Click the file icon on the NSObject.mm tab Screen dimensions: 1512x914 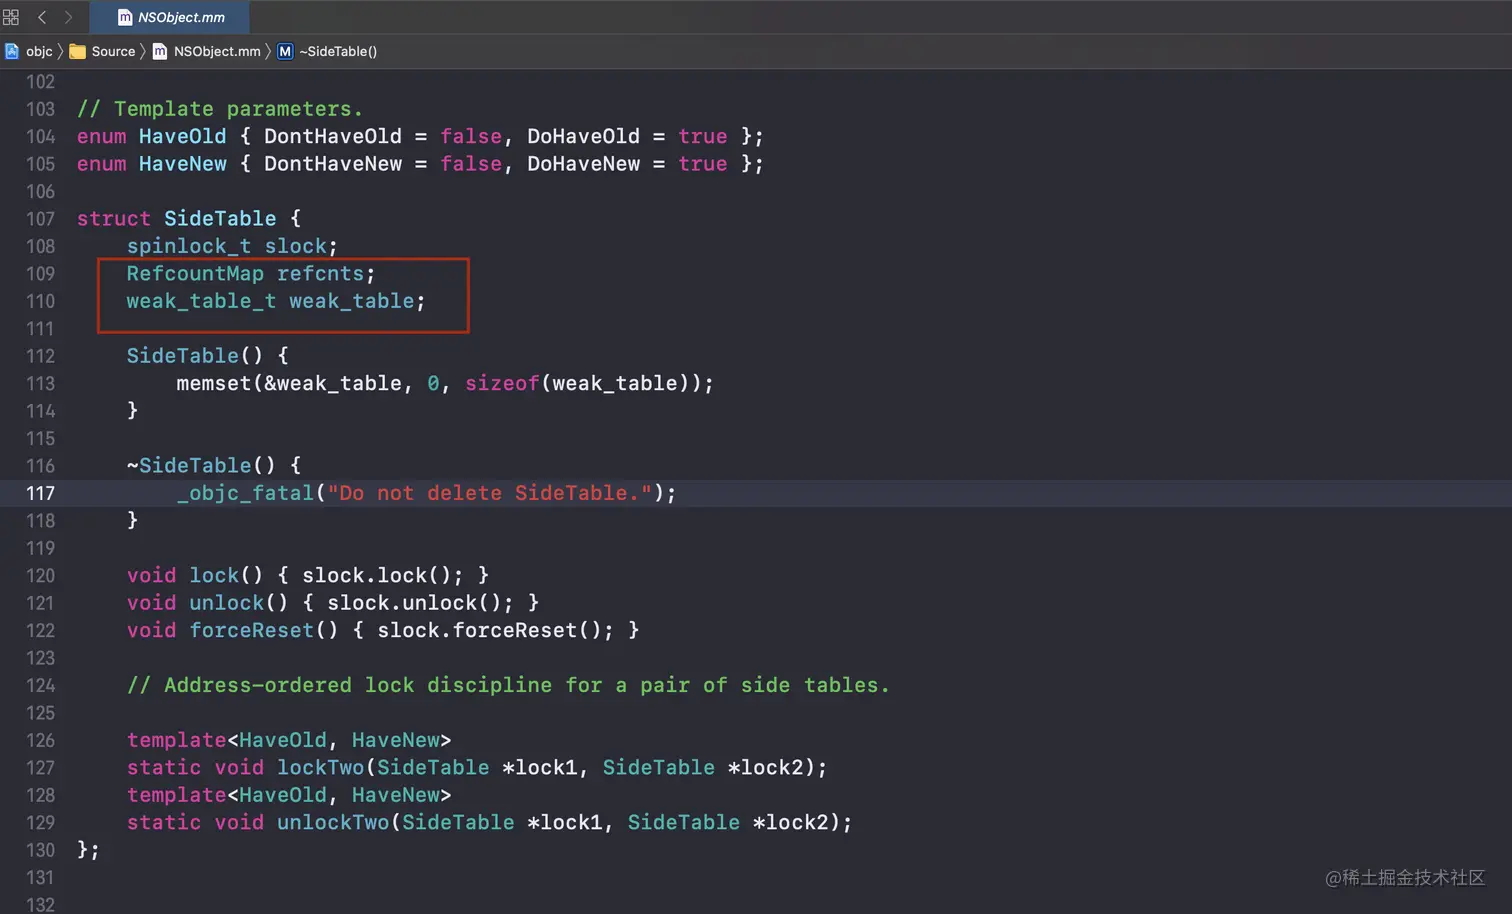pyautogui.click(x=125, y=17)
